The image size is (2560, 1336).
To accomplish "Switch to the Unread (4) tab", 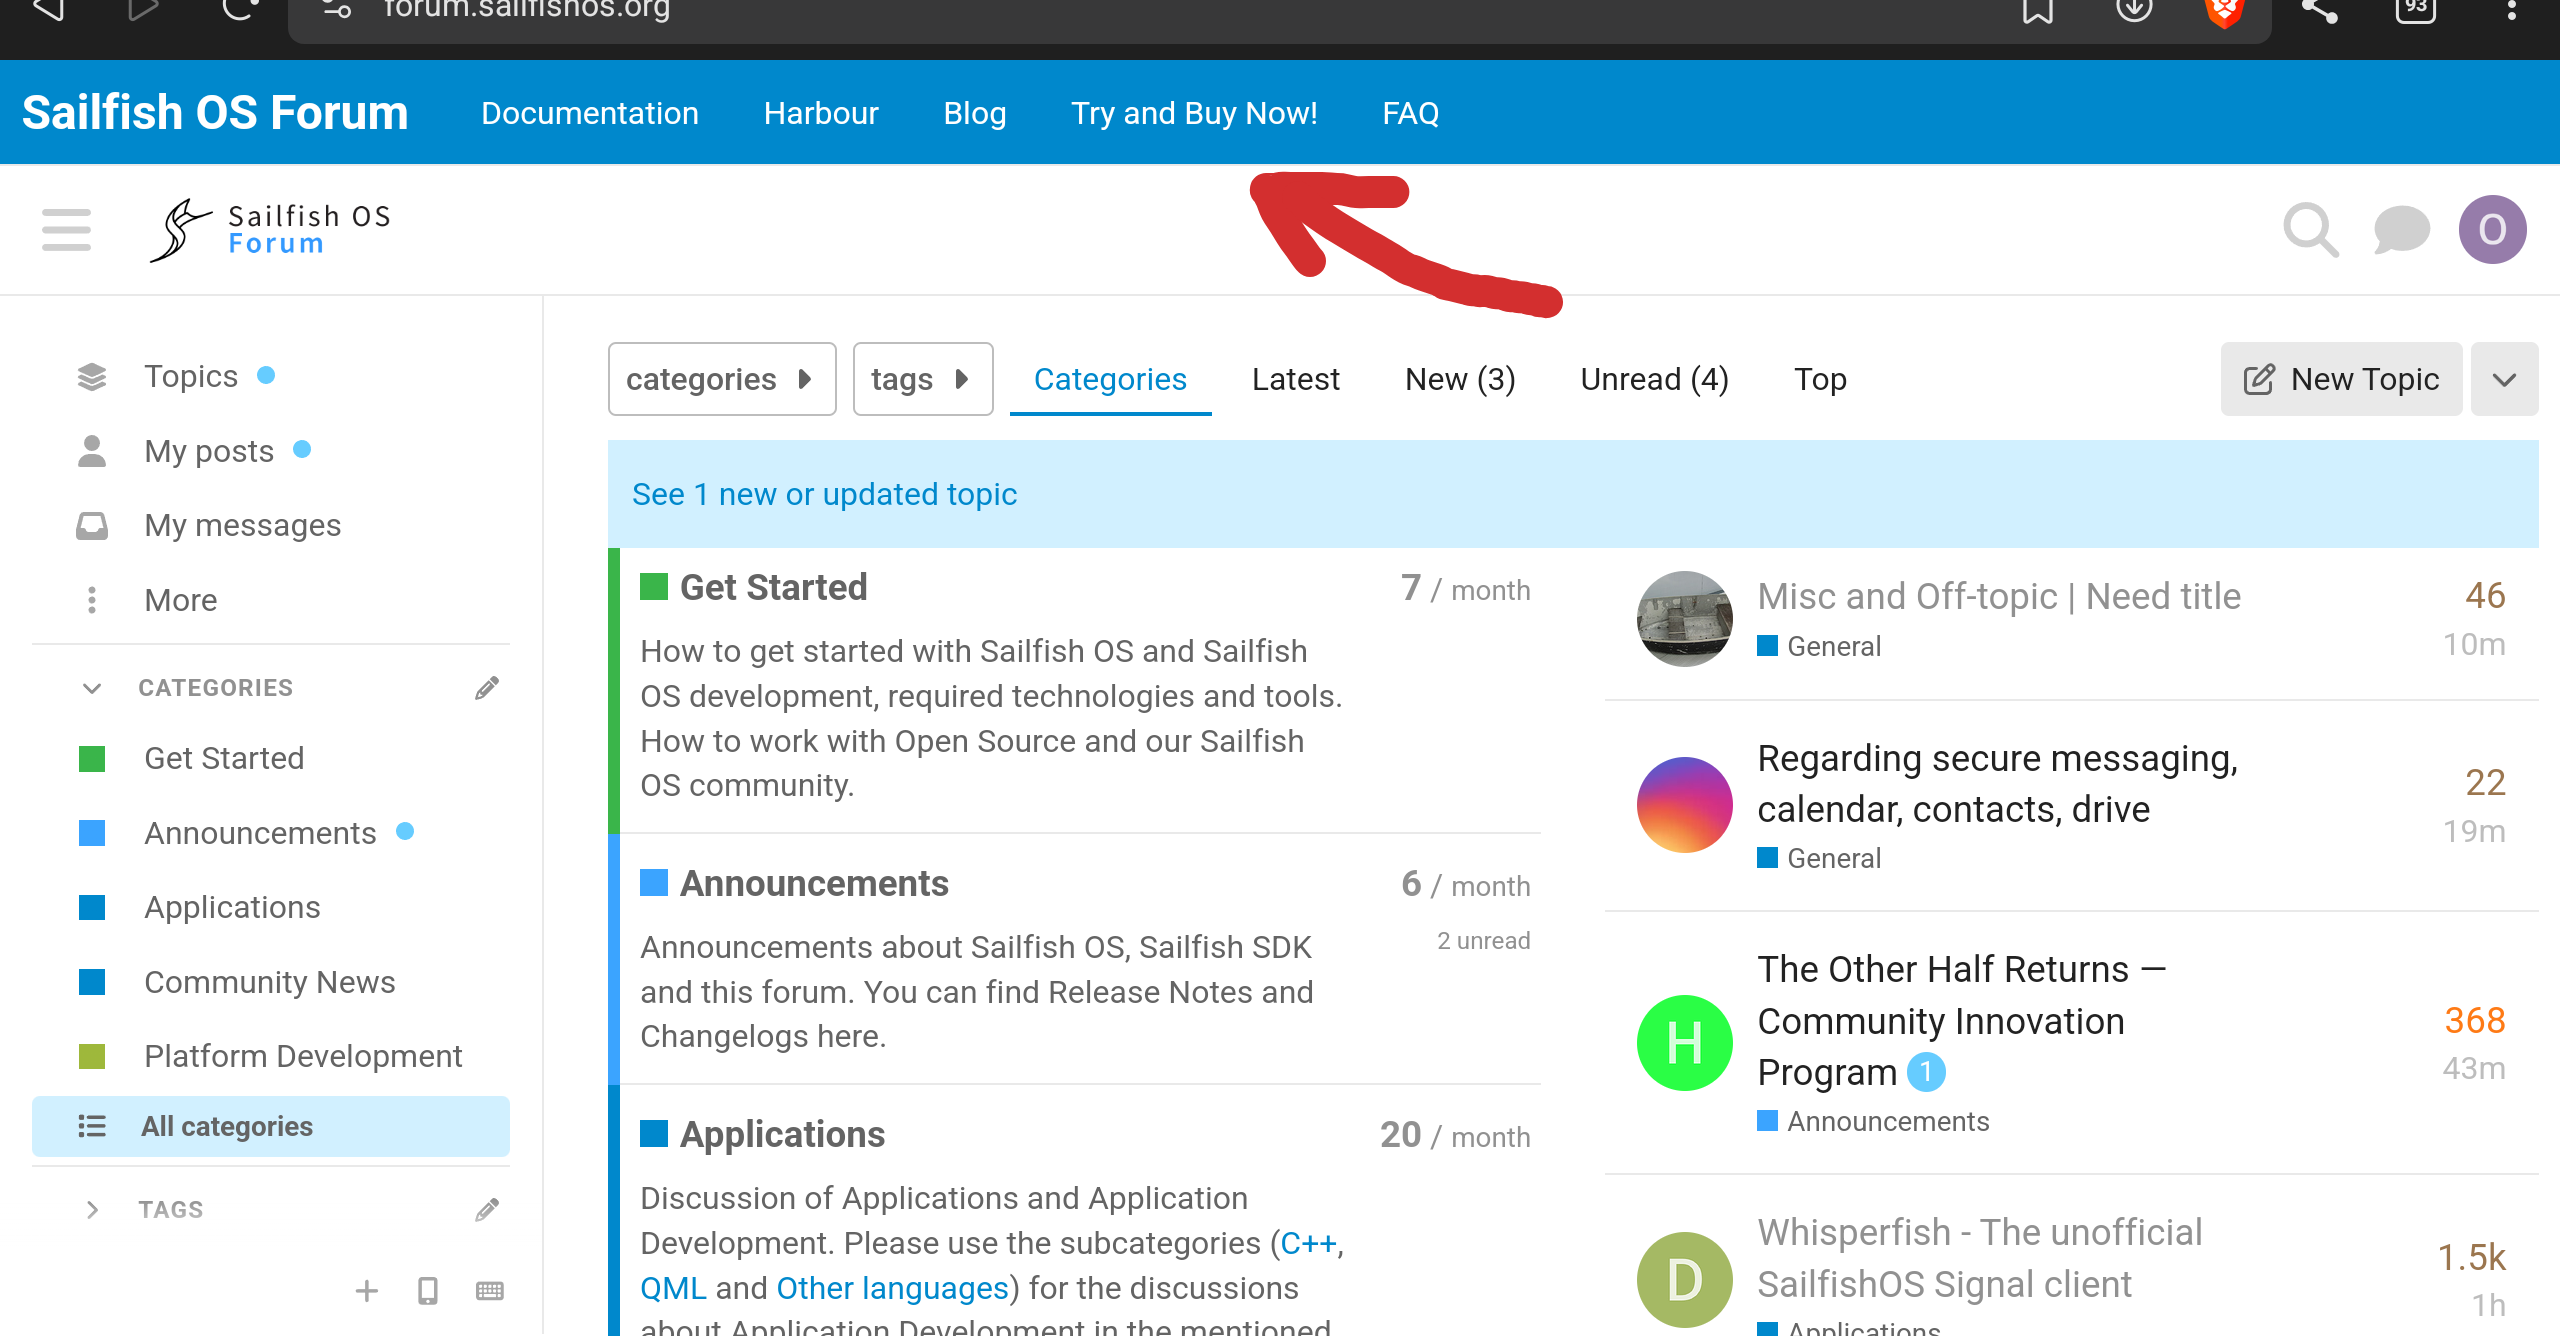I will tap(1654, 379).
